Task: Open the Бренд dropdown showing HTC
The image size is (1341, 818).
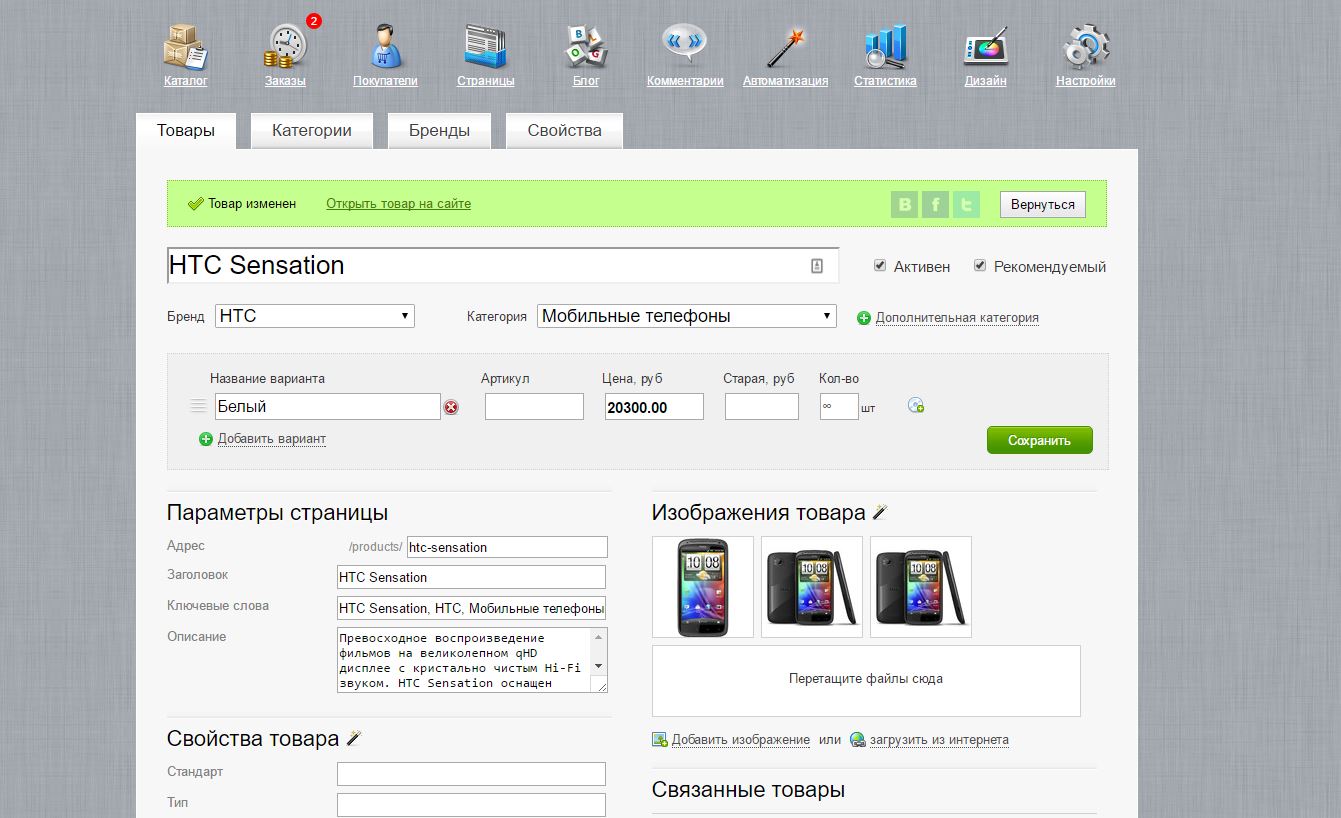Action: pos(315,316)
